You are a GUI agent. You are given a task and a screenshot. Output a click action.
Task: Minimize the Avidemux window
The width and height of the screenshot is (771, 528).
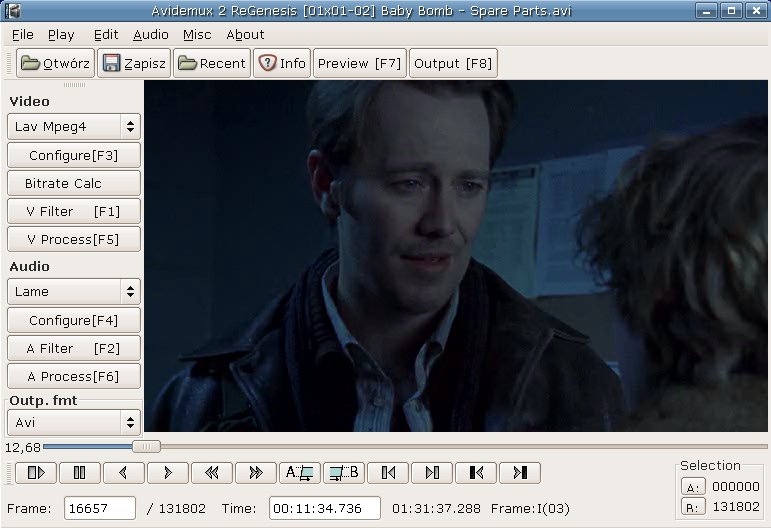click(x=707, y=11)
